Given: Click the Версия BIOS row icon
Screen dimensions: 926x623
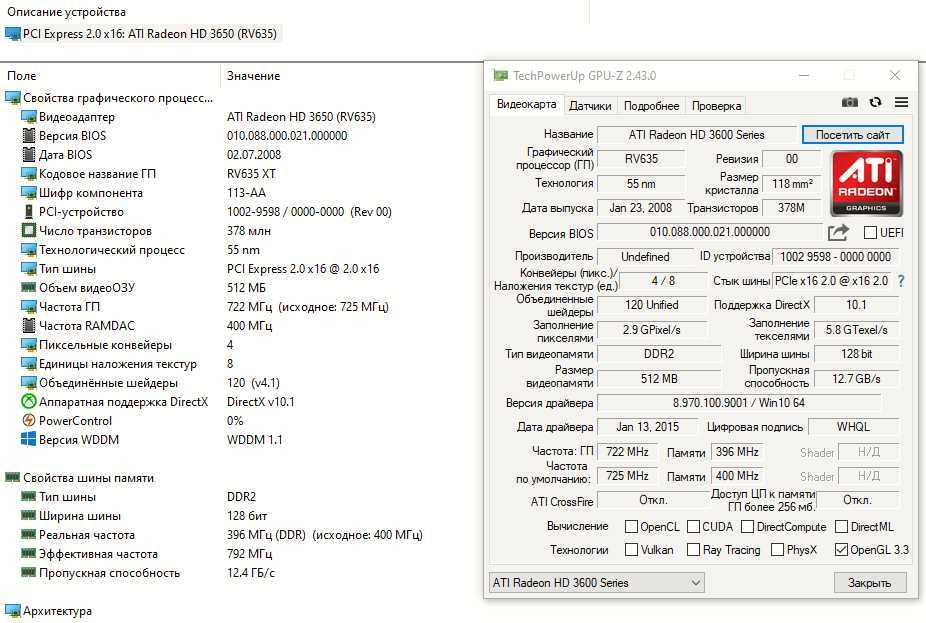Looking at the screenshot, I should coord(28,136).
